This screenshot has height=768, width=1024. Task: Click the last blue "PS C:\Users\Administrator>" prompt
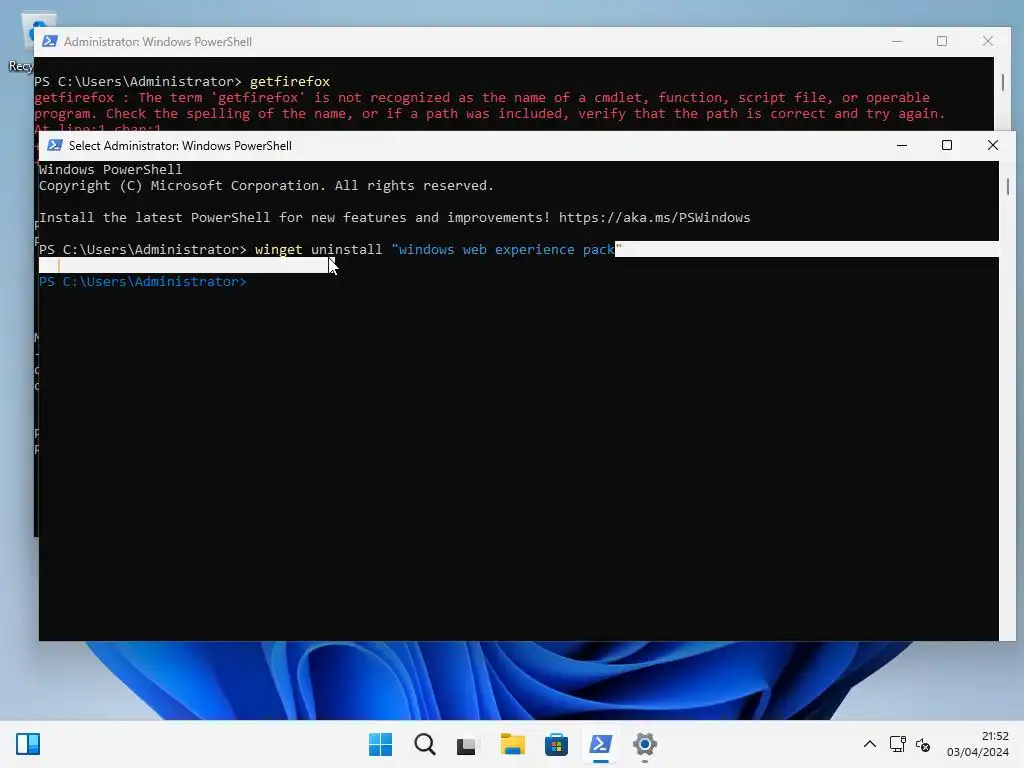[143, 281]
